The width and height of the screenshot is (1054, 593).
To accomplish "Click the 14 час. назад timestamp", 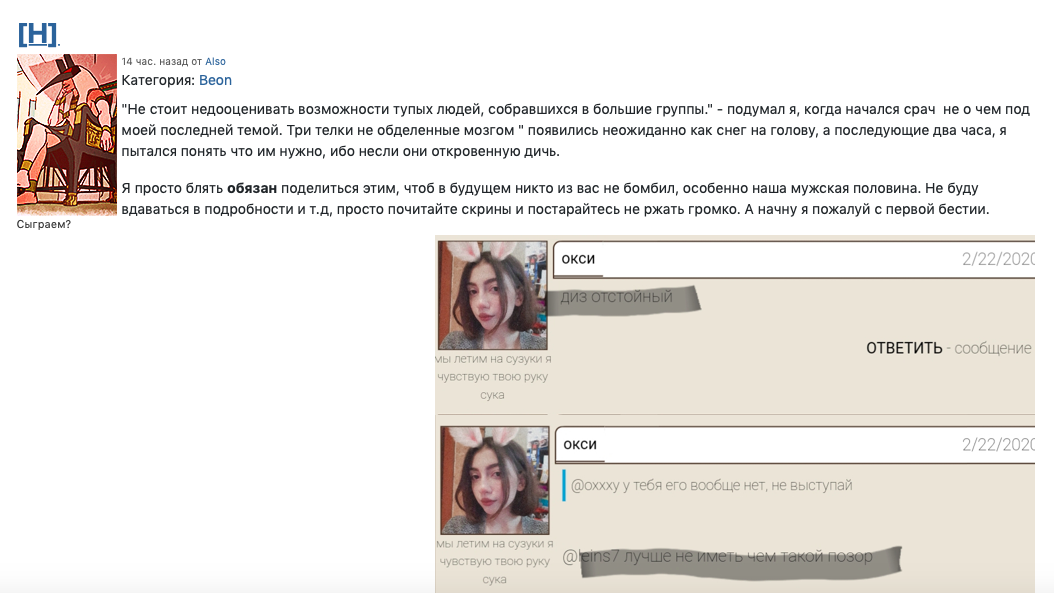I will [155, 61].
